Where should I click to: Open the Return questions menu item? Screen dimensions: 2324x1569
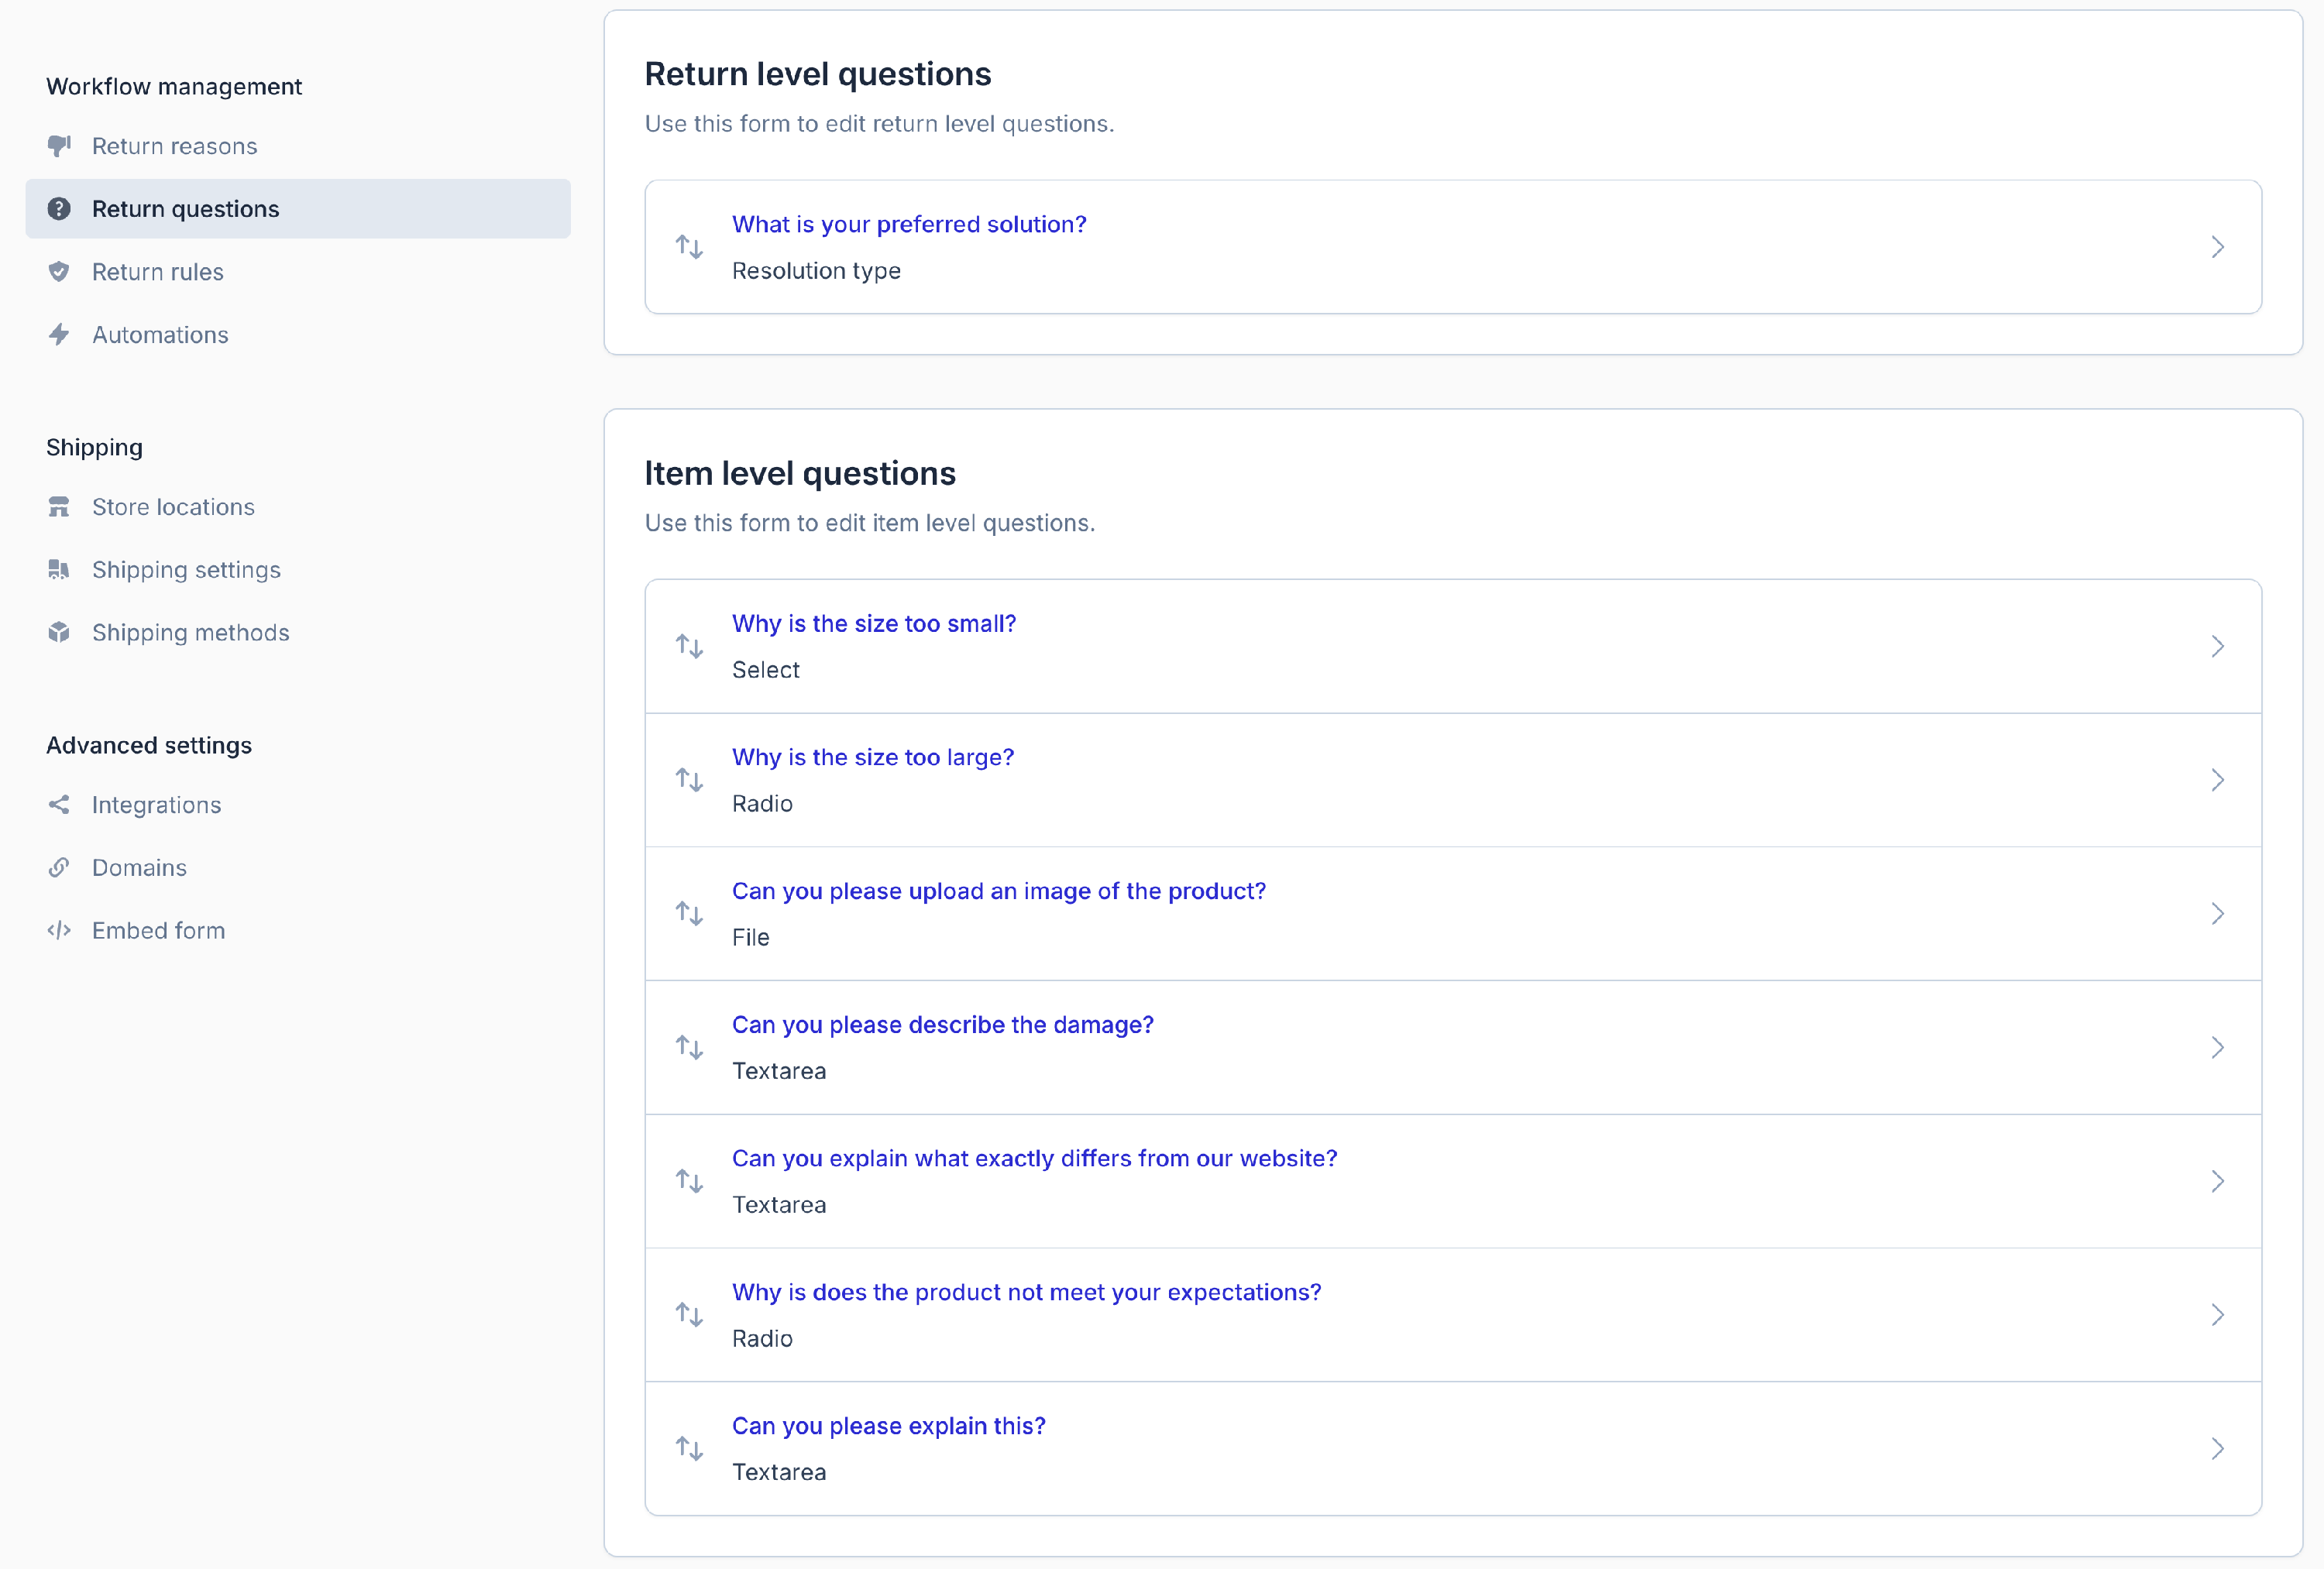(x=186, y=209)
